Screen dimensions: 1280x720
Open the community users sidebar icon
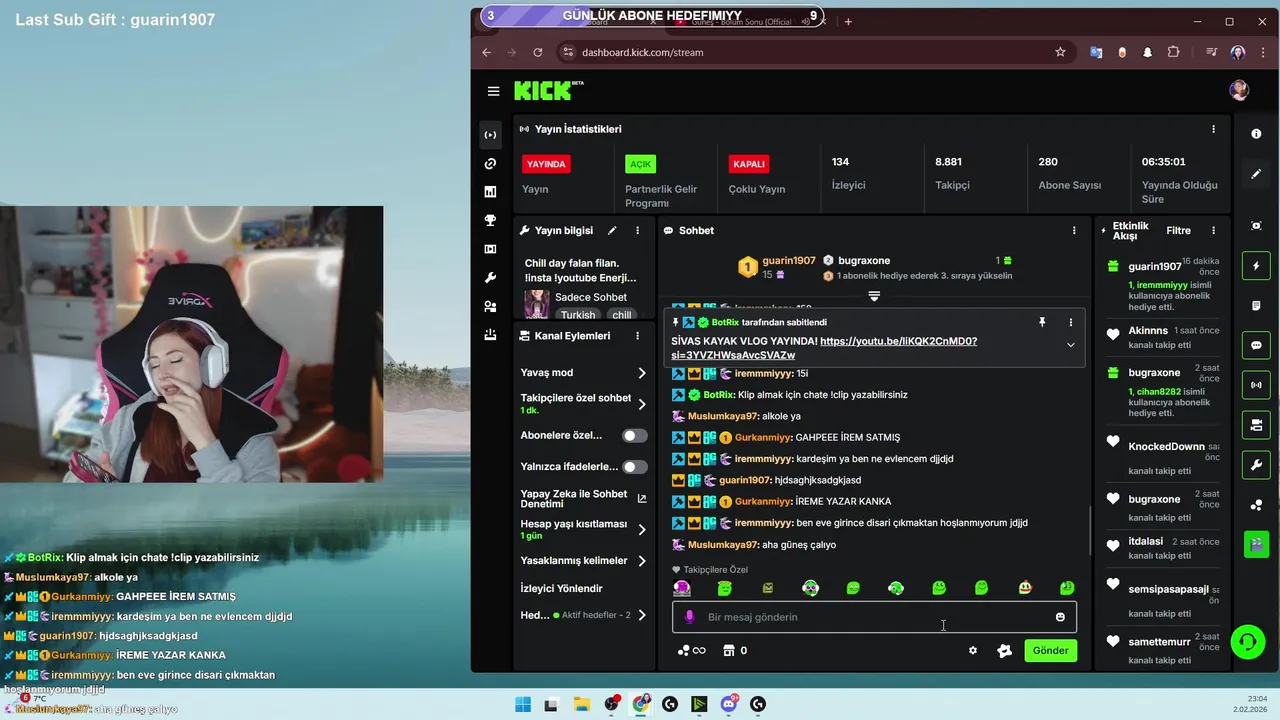(x=490, y=307)
